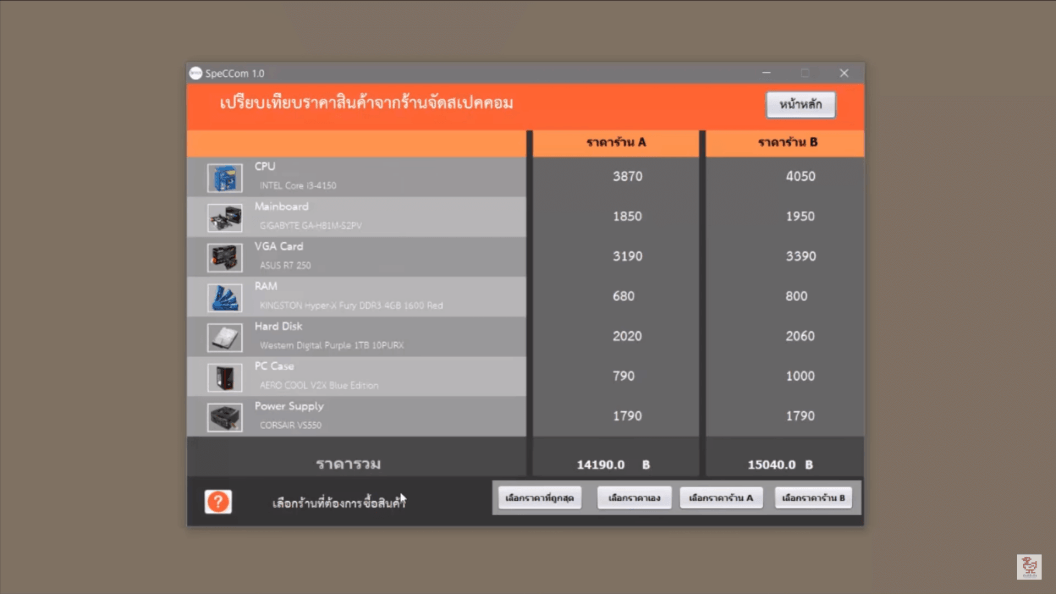Open help via orange question mark icon
The width and height of the screenshot is (1056, 594).
218,502
